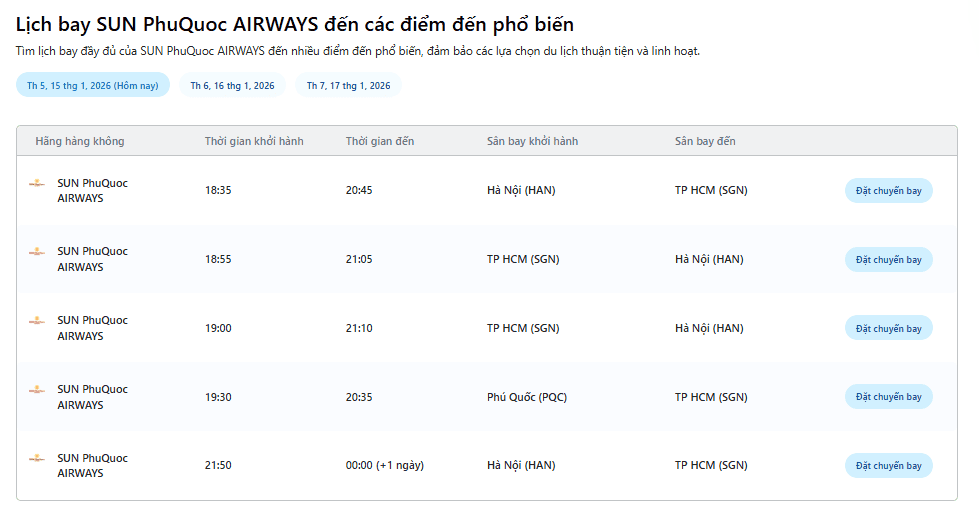Book the 18:35 Hà Nội to TP HCM flight

(x=888, y=191)
